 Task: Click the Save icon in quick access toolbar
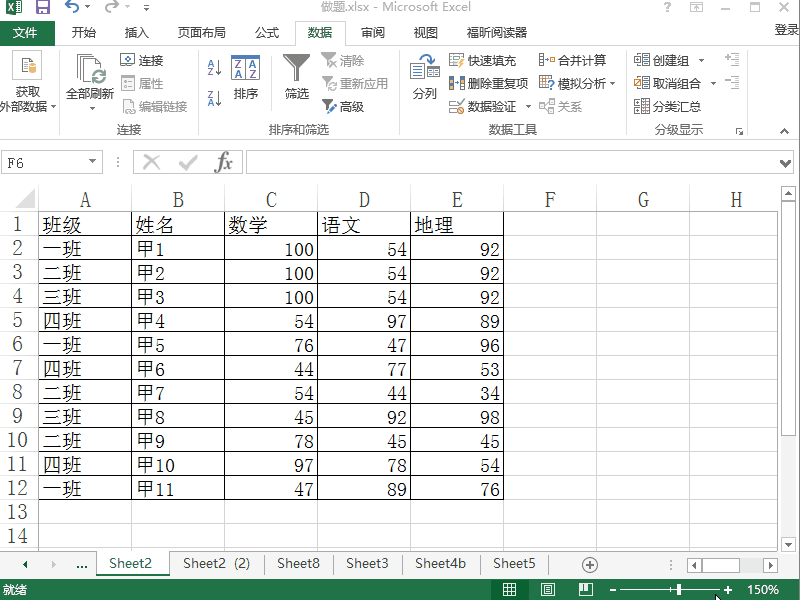point(43,8)
